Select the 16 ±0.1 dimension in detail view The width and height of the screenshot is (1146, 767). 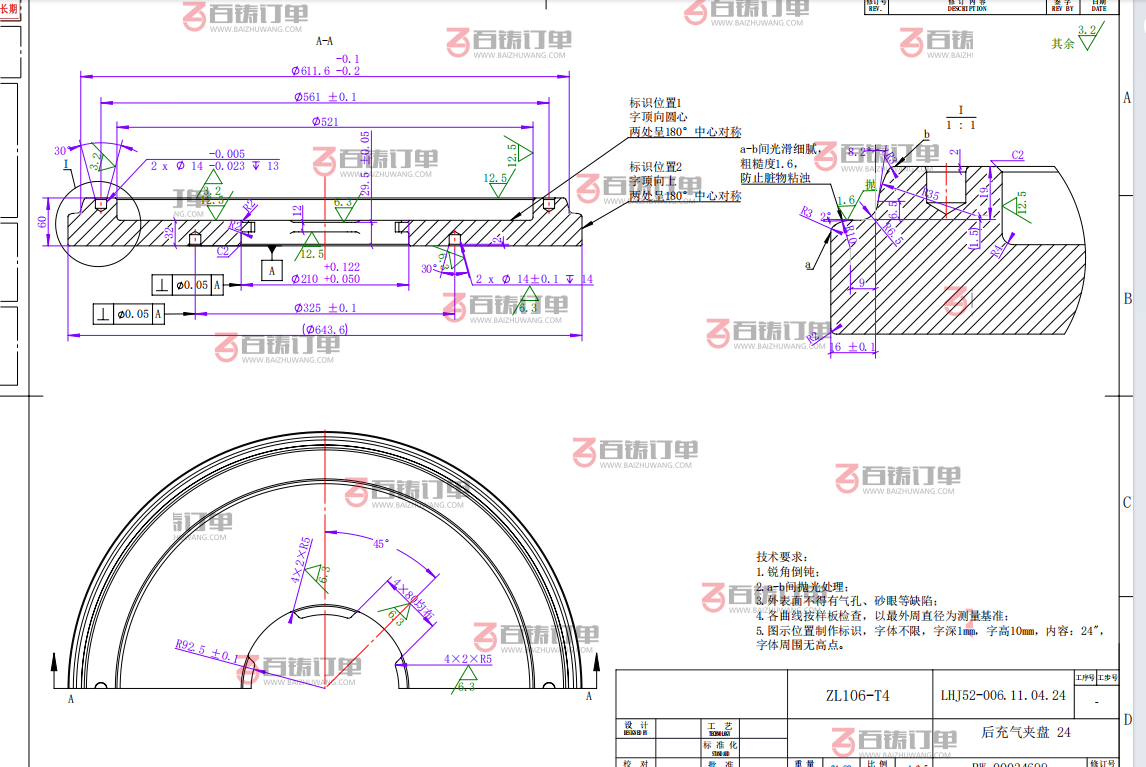pos(853,347)
